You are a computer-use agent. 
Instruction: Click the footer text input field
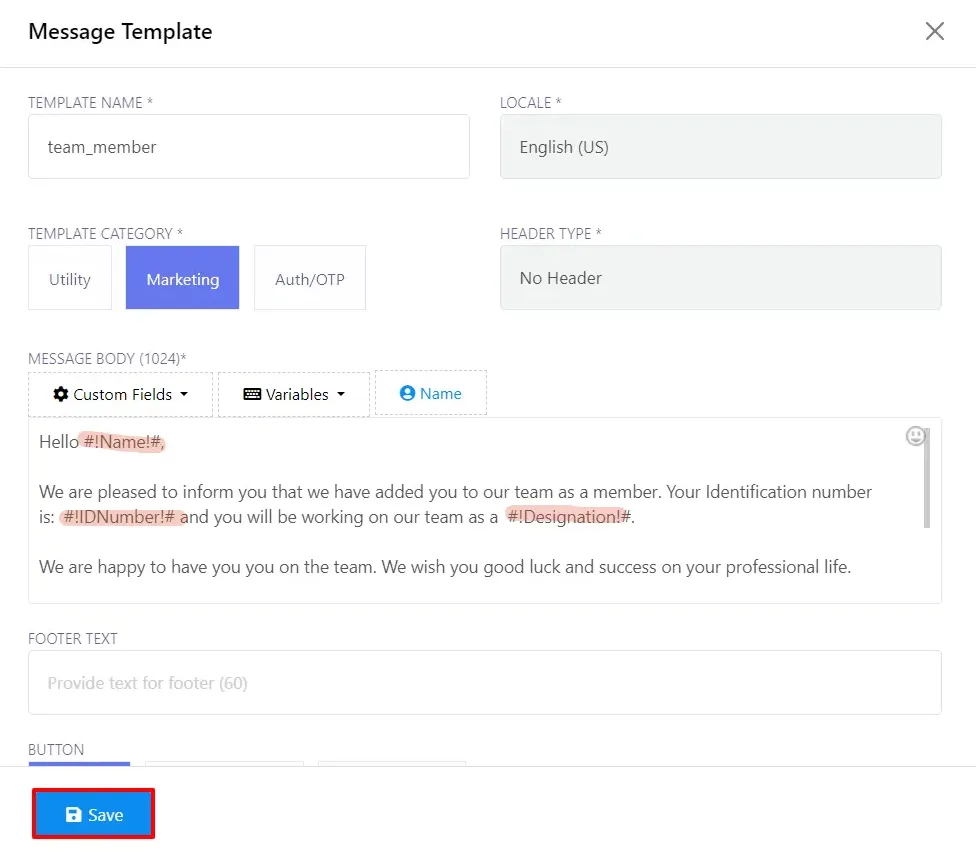(484, 683)
